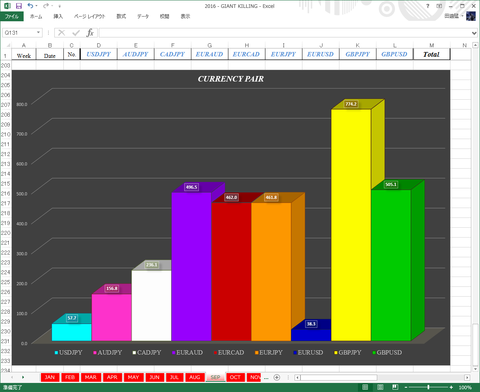
Task: Click the Undo arrow icon
Action: click(30, 6)
